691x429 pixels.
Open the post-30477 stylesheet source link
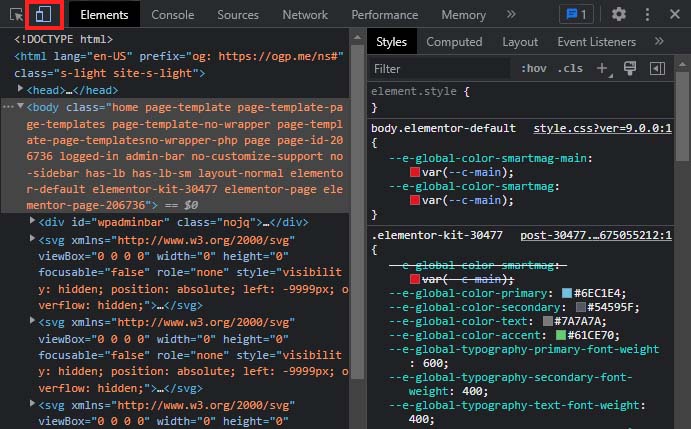coord(596,235)
